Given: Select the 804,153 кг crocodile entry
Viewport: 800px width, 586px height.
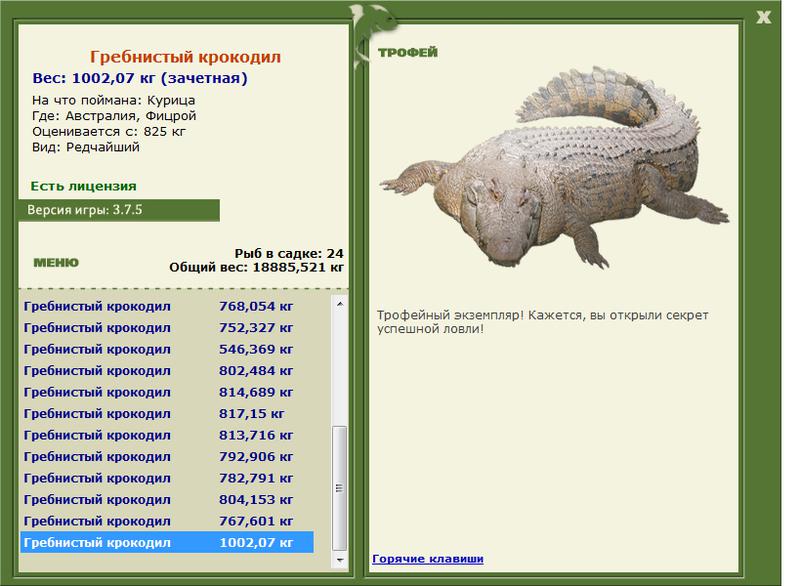Looking at the screenshot, I should tap(167, 499).
